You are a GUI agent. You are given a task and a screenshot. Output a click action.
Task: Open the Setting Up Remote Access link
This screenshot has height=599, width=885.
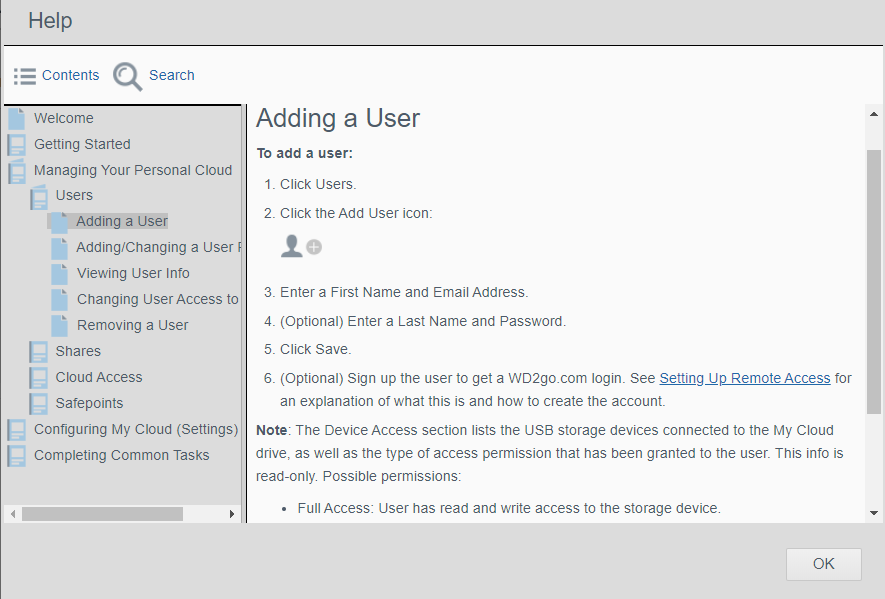pyautogui.click(x=744, y=378)
